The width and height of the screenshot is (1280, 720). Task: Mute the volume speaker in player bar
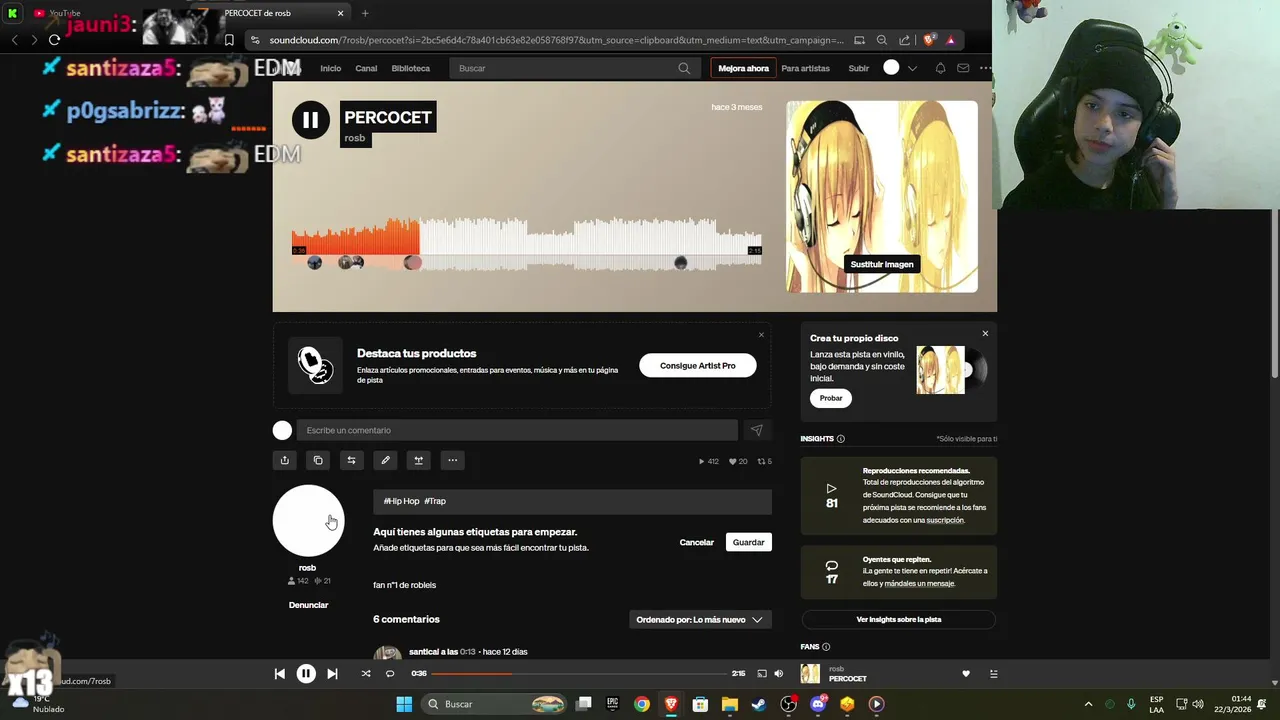pos(778,674)
